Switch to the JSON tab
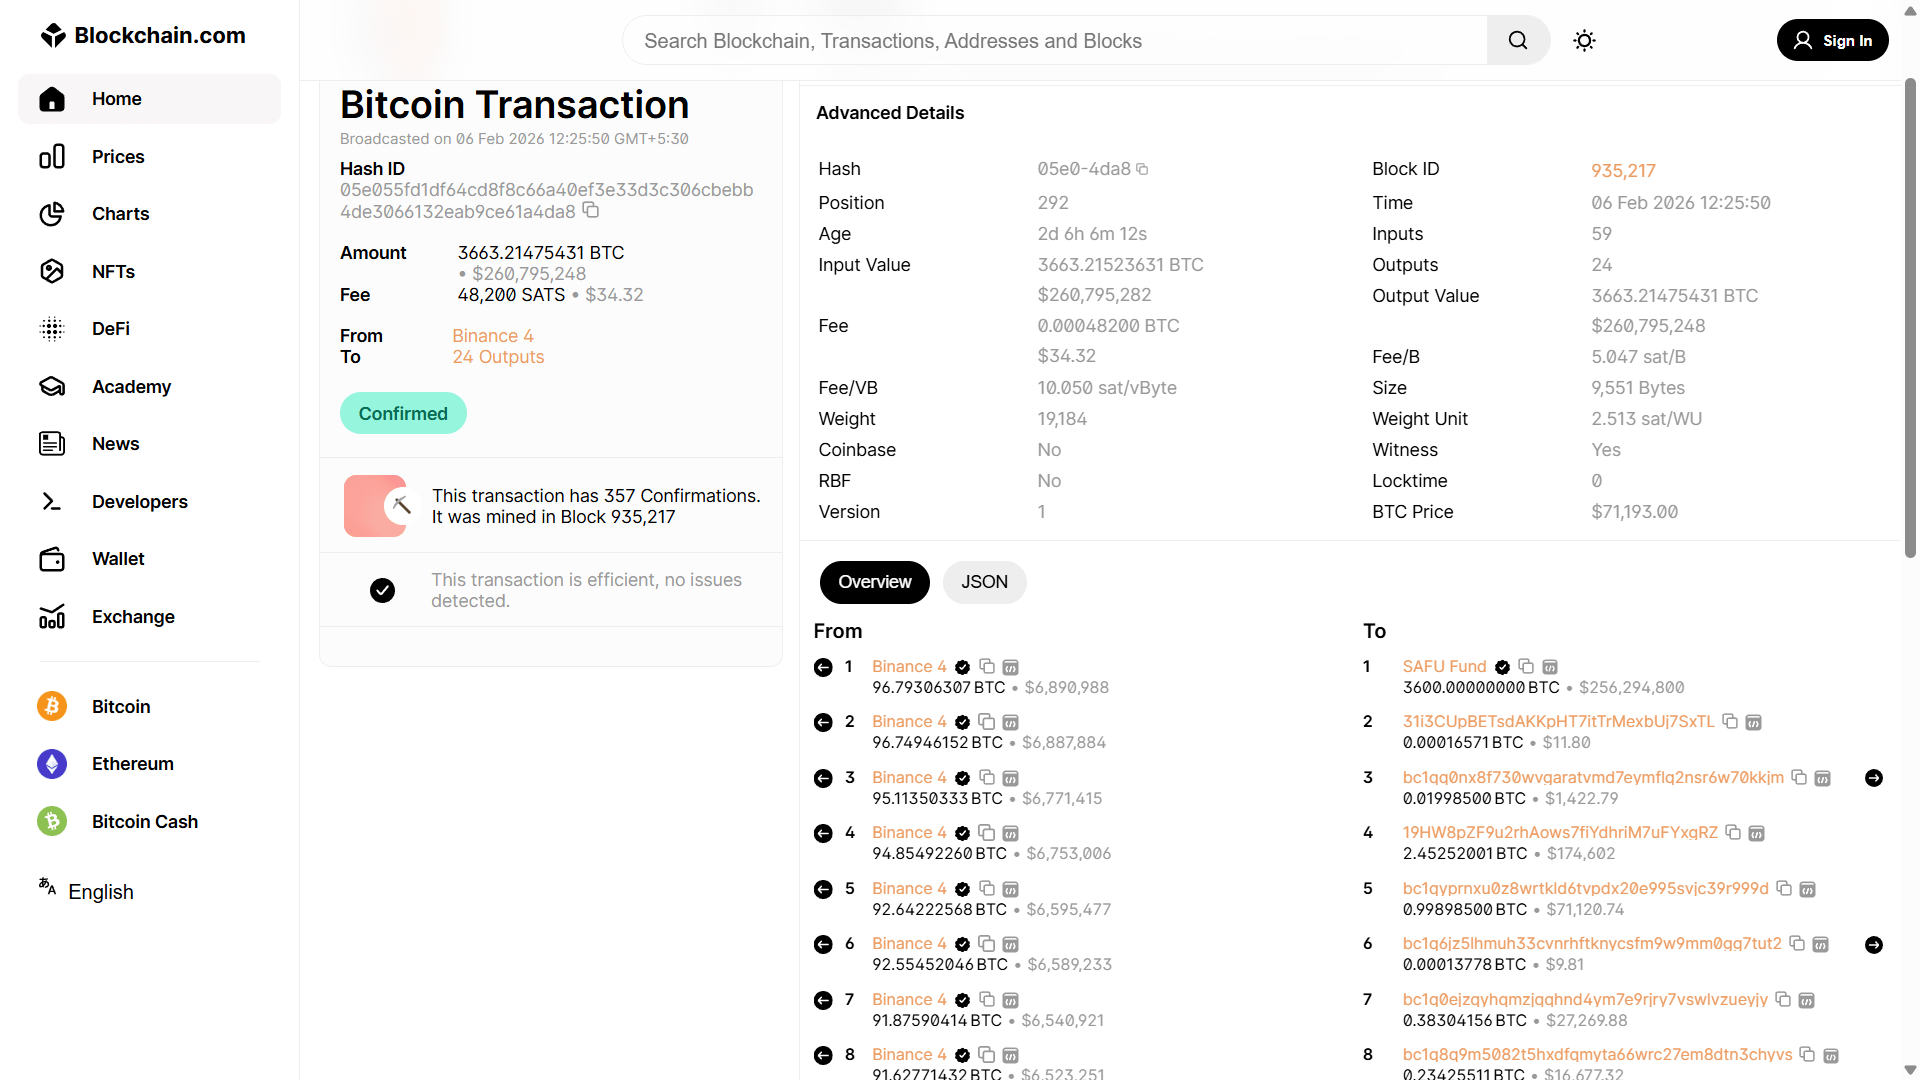Viewport: 1920px width, 1080px height. tap(984, 582)
